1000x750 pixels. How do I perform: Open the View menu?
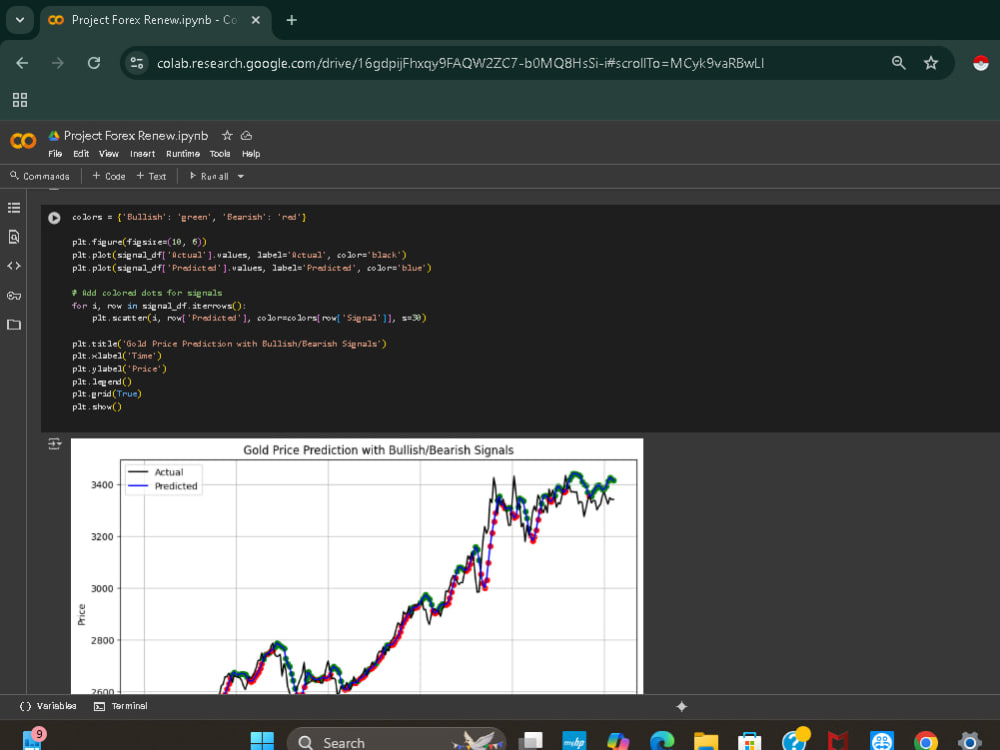[108, 154]
